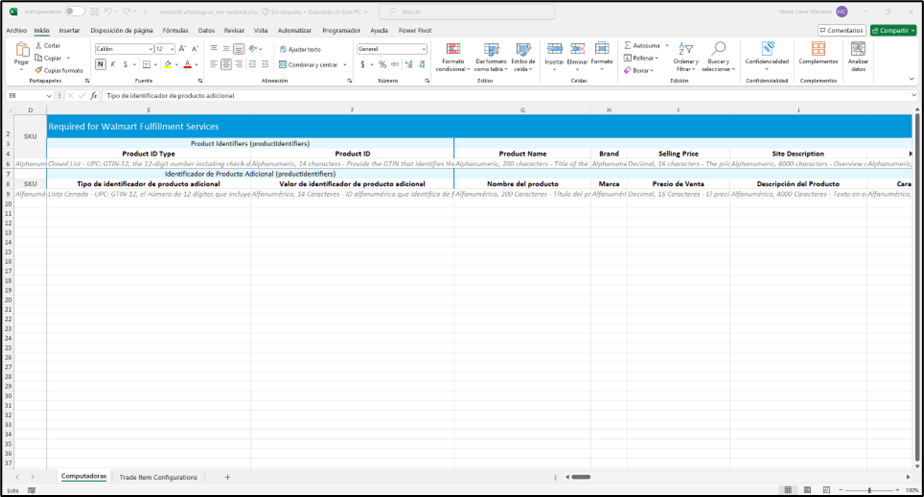Apply the yellow fill color bucket
The width and height of the screenshot is (924, 497).
(168, 64)
